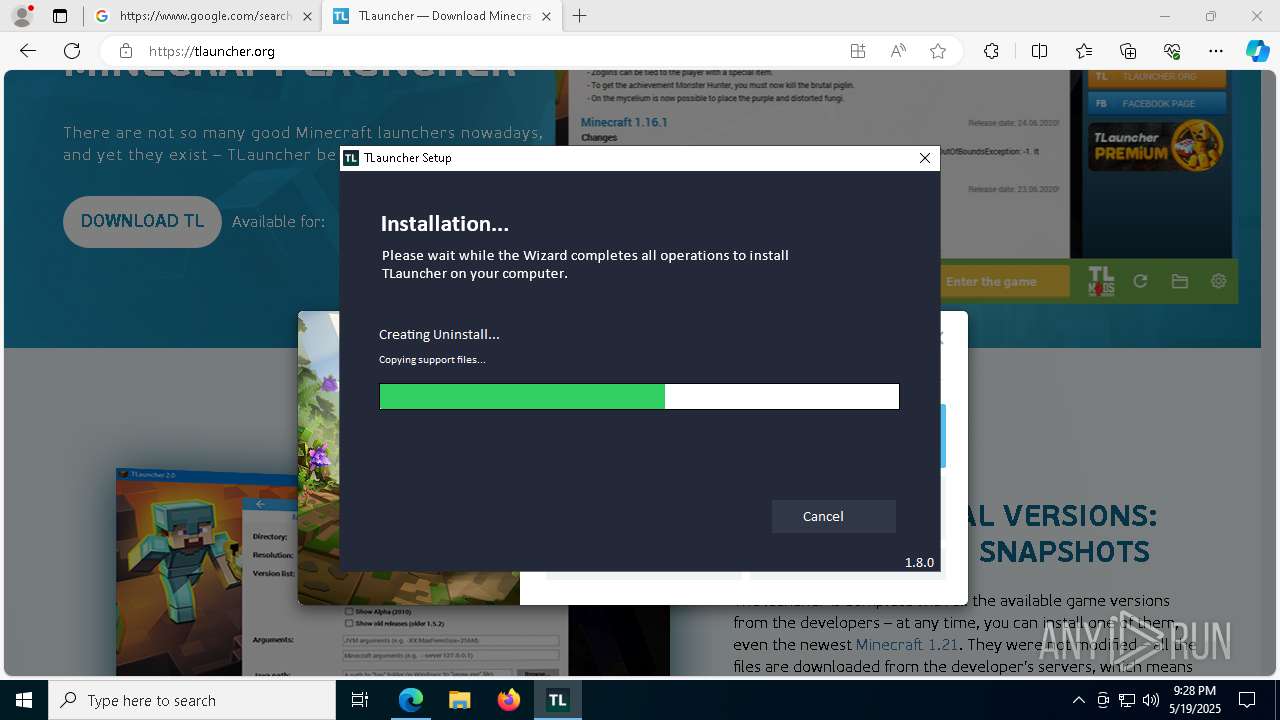The image size is (1280, 720).
Task: Click the browser Back arrow
Action: click(x=28, y=51)
